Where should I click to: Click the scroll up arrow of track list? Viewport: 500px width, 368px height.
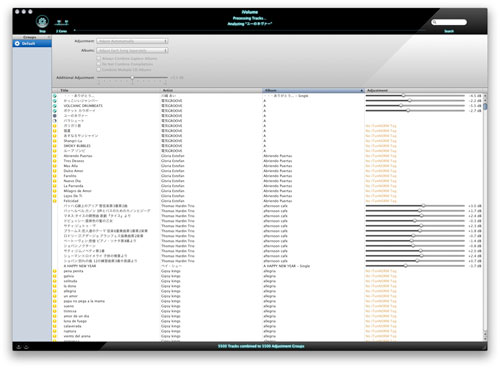tap(485, 96)
